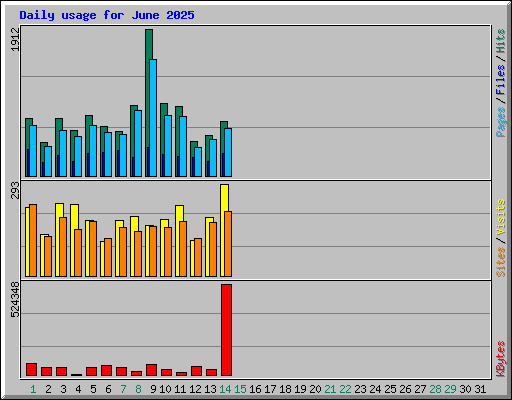
Task: Click day 17 on the x-axis
Action: 270,389
